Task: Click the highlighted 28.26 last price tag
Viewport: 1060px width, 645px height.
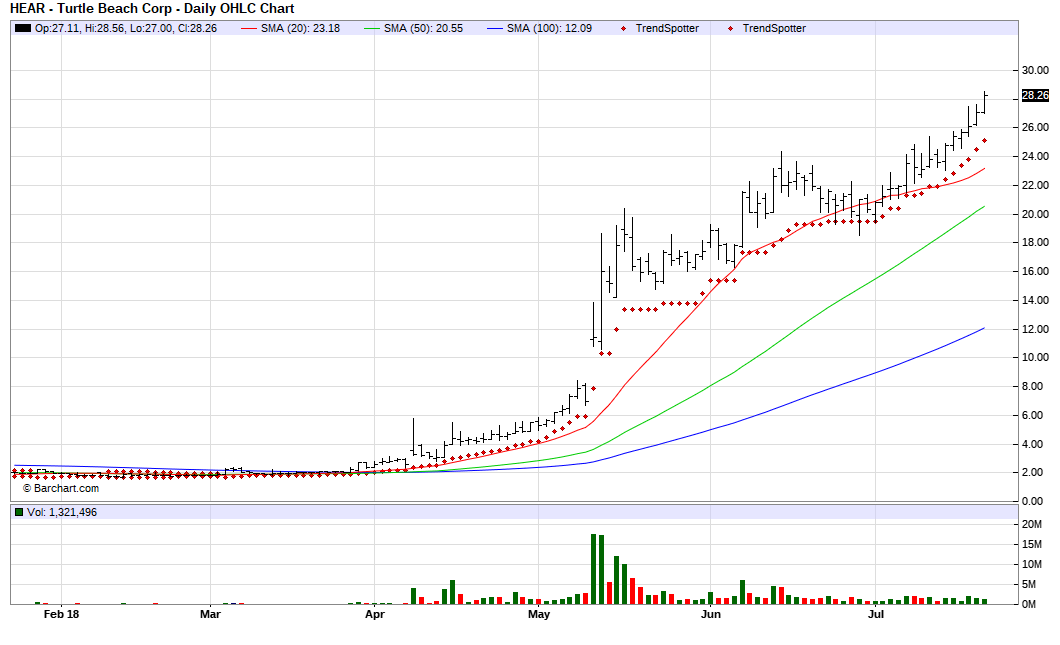Action: [1035, 95]
